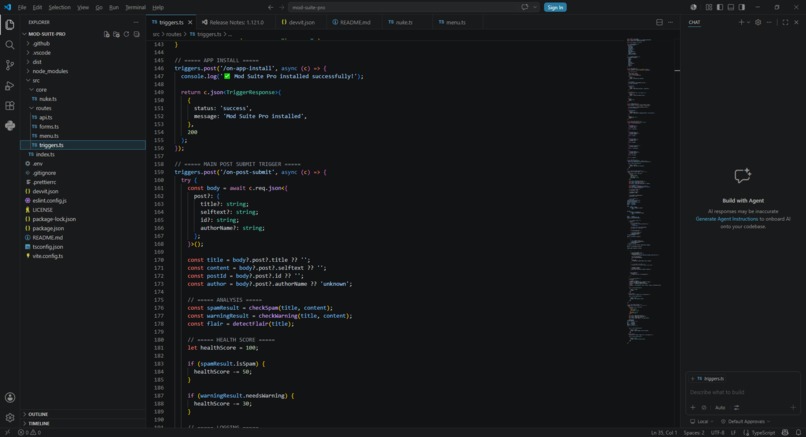Click the New File icon in Explorer
This screenshot has height=437, width=806.
[106, 34]
